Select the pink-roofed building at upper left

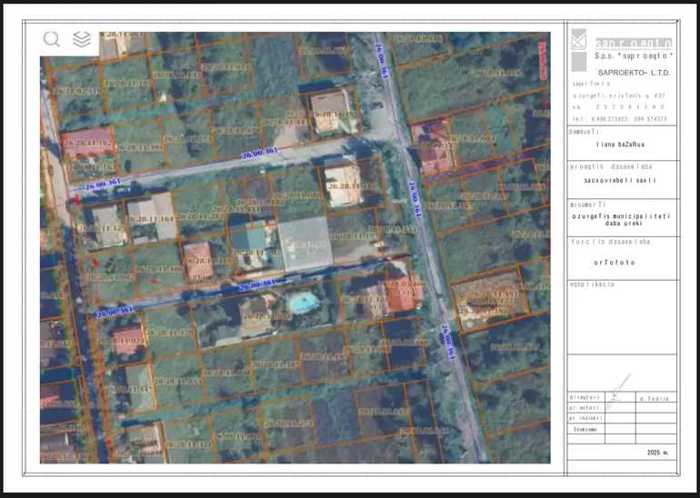point(88,143)
